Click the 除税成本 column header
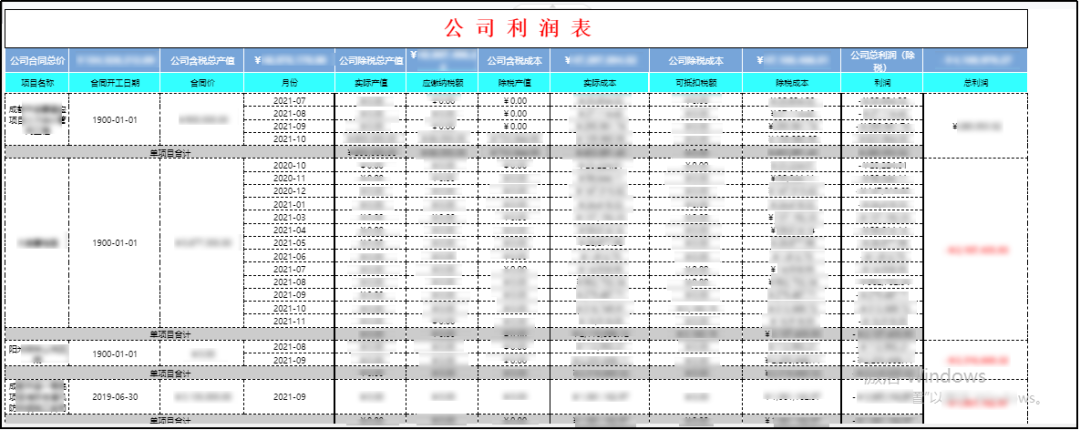 792,83
